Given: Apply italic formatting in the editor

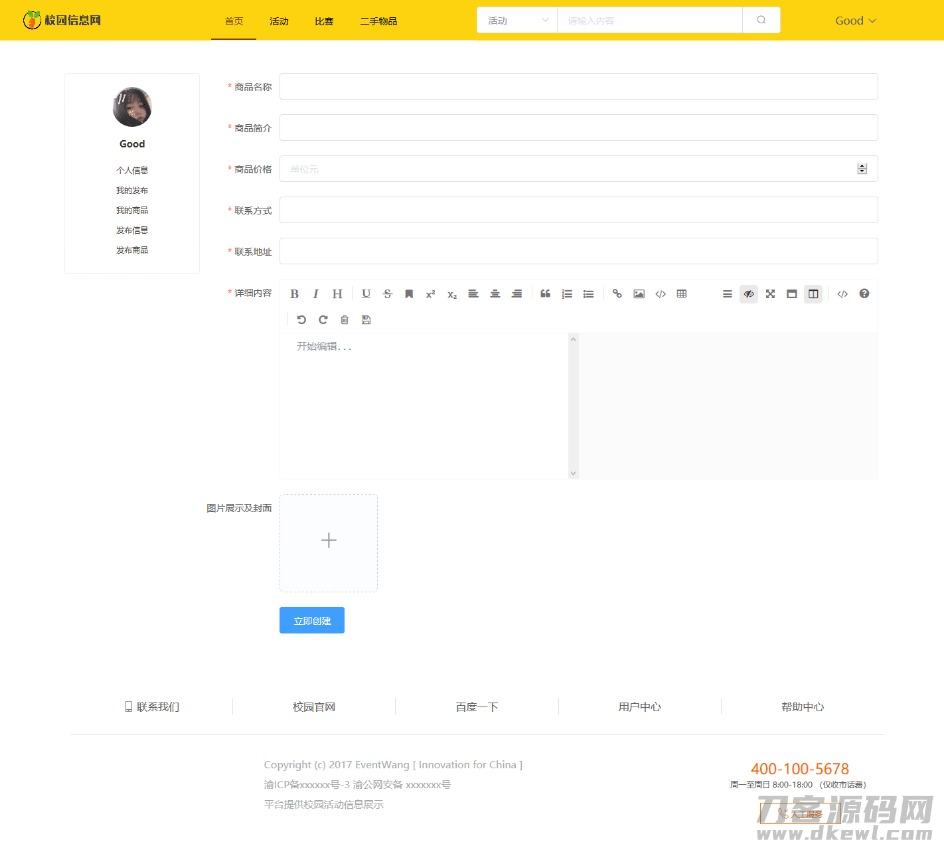Looking at the screenshot, I should (x=316, y=293).
